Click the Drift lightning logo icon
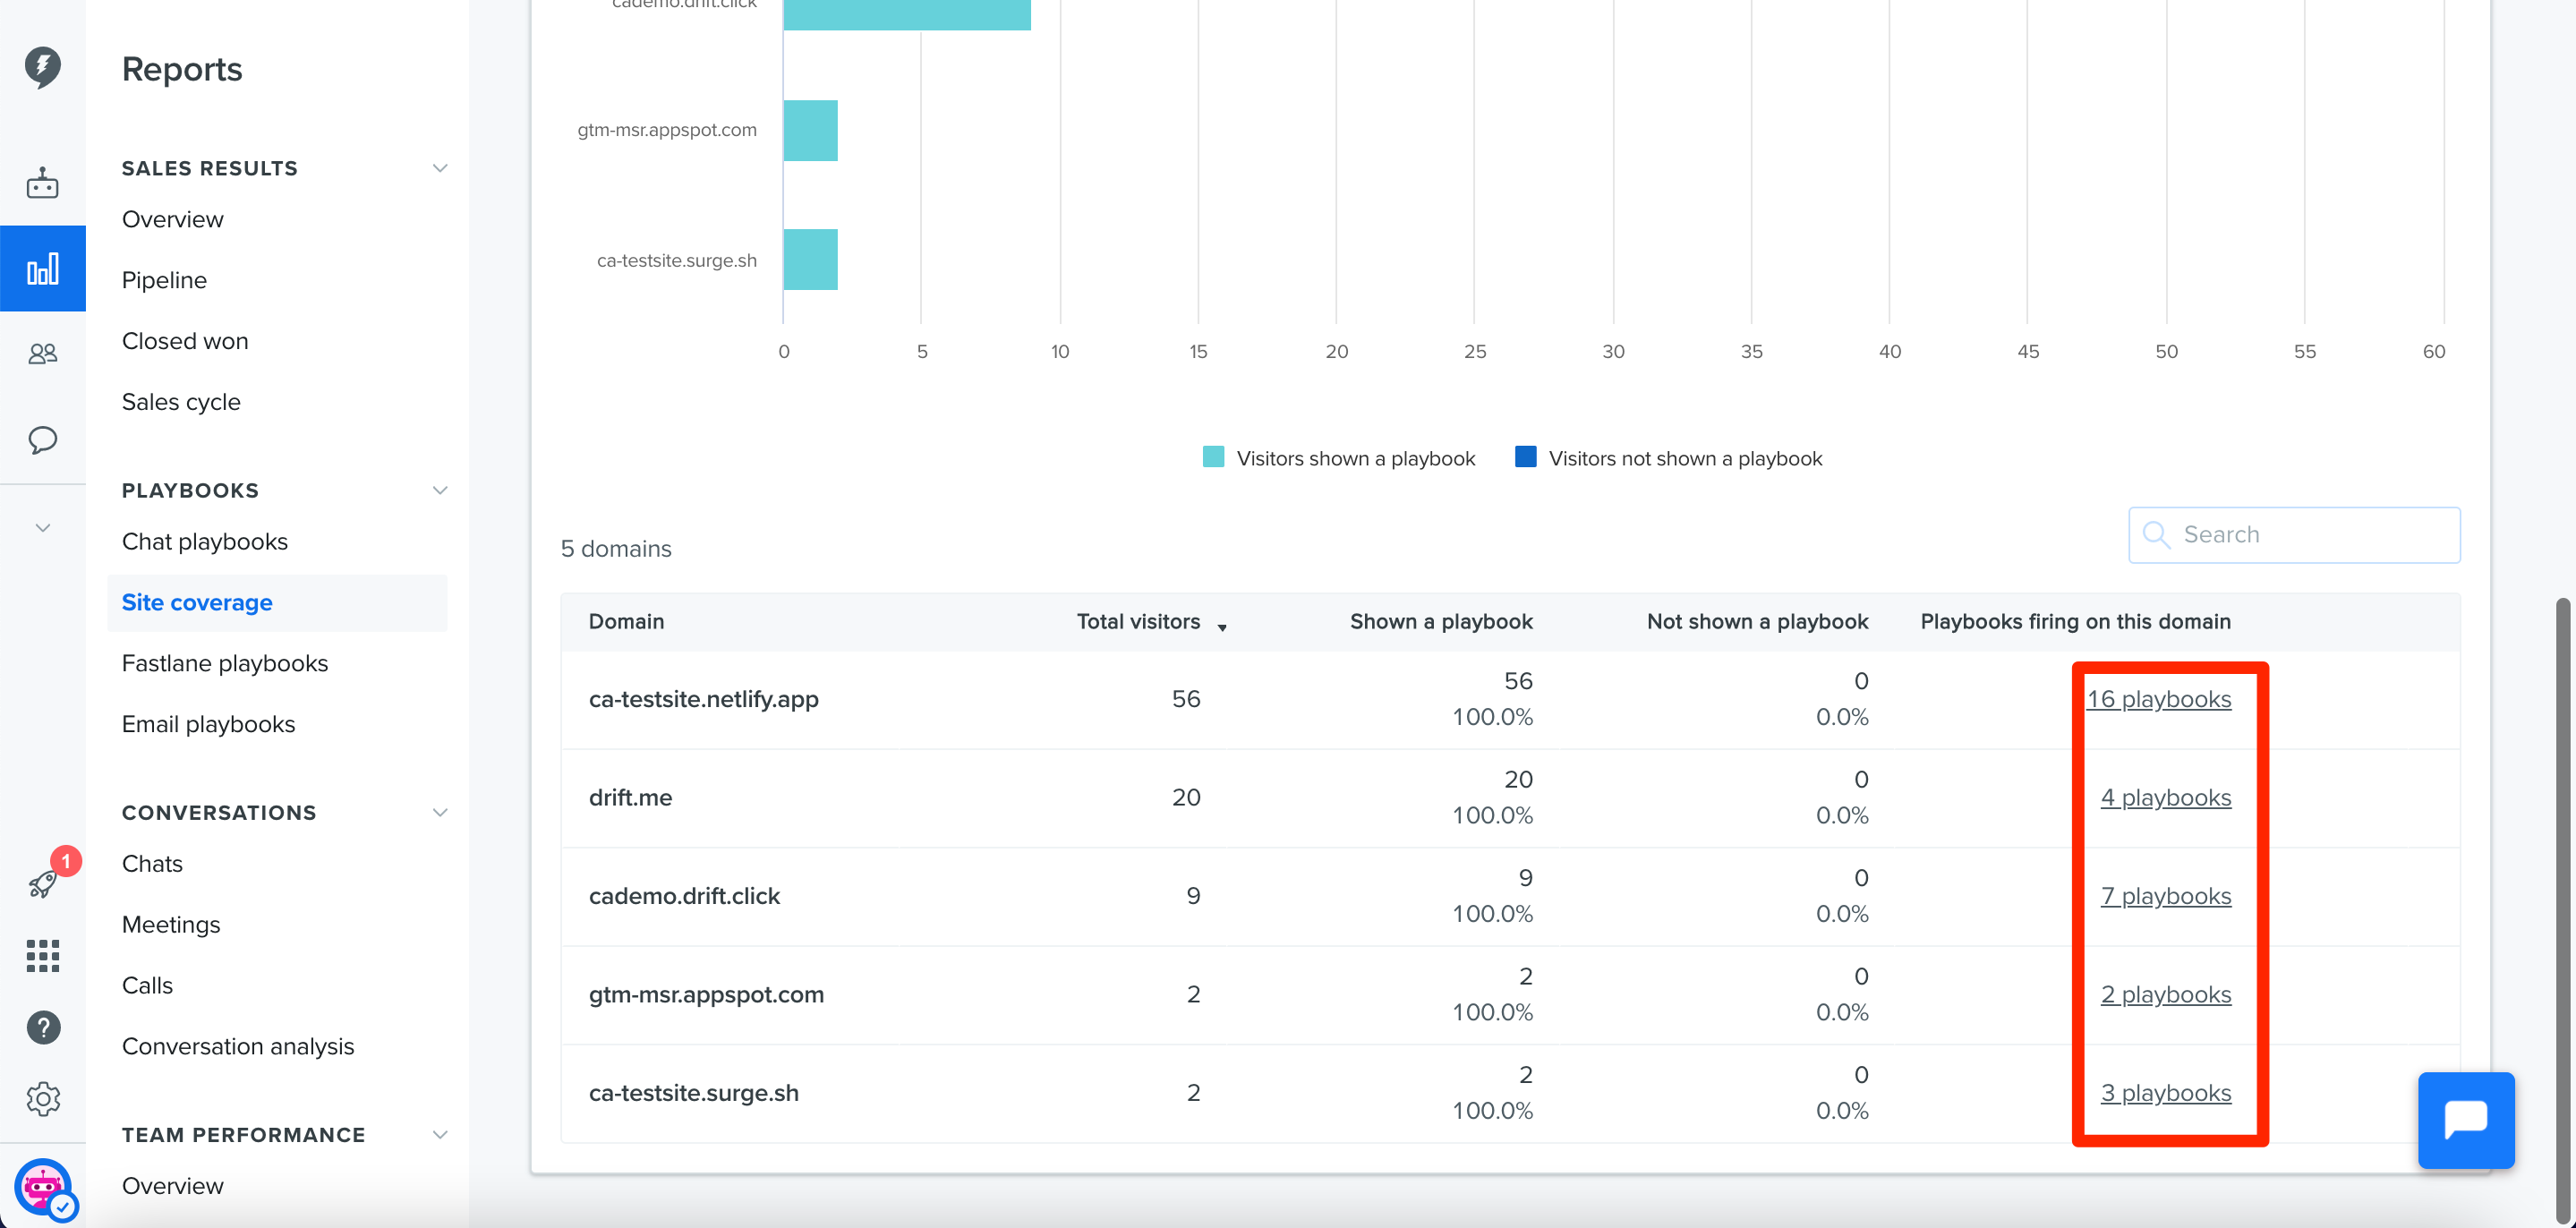The image size is (2576, 1228). [43, 67]
